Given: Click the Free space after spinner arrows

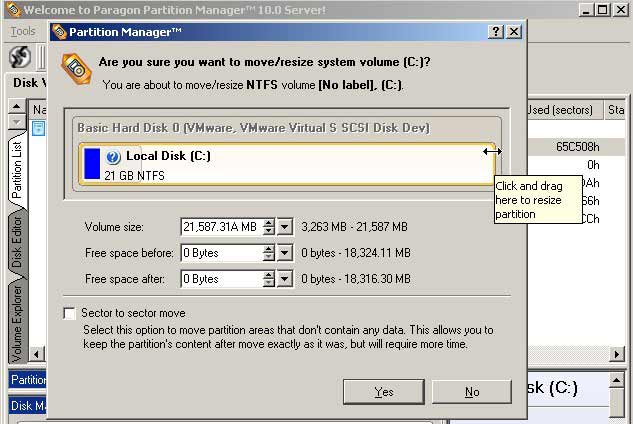Looking at the screenshot, I should tap(269, 279).
